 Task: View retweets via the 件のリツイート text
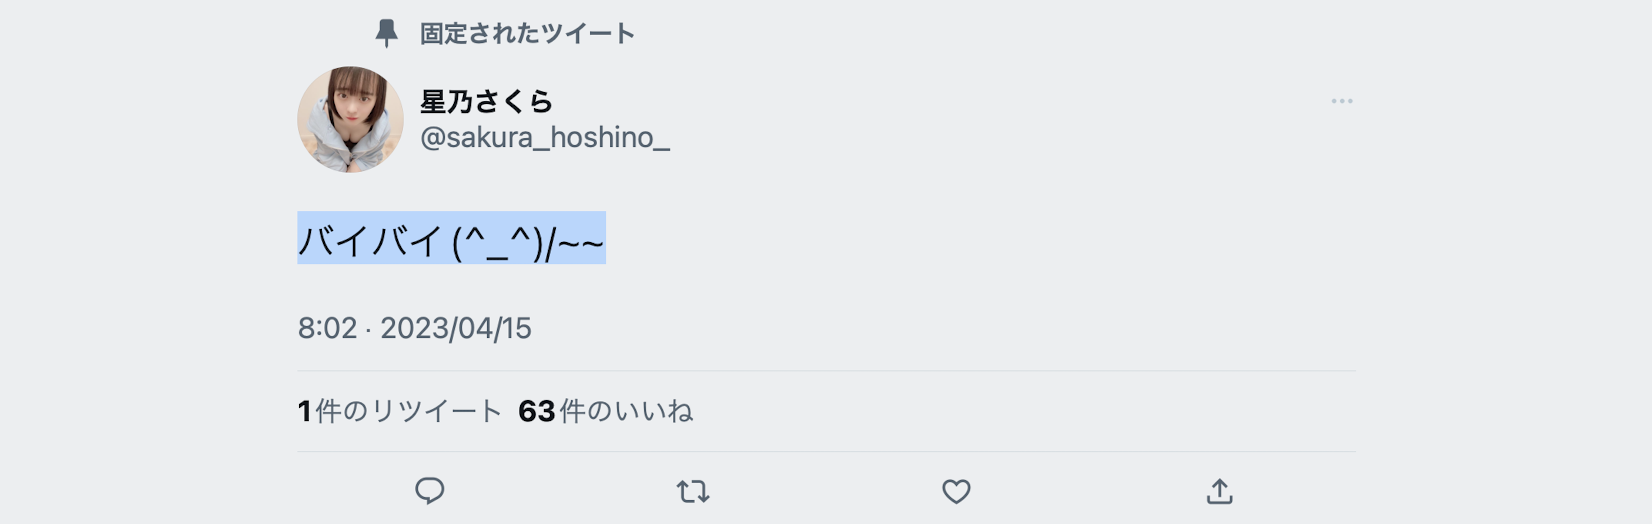(408, 411)
